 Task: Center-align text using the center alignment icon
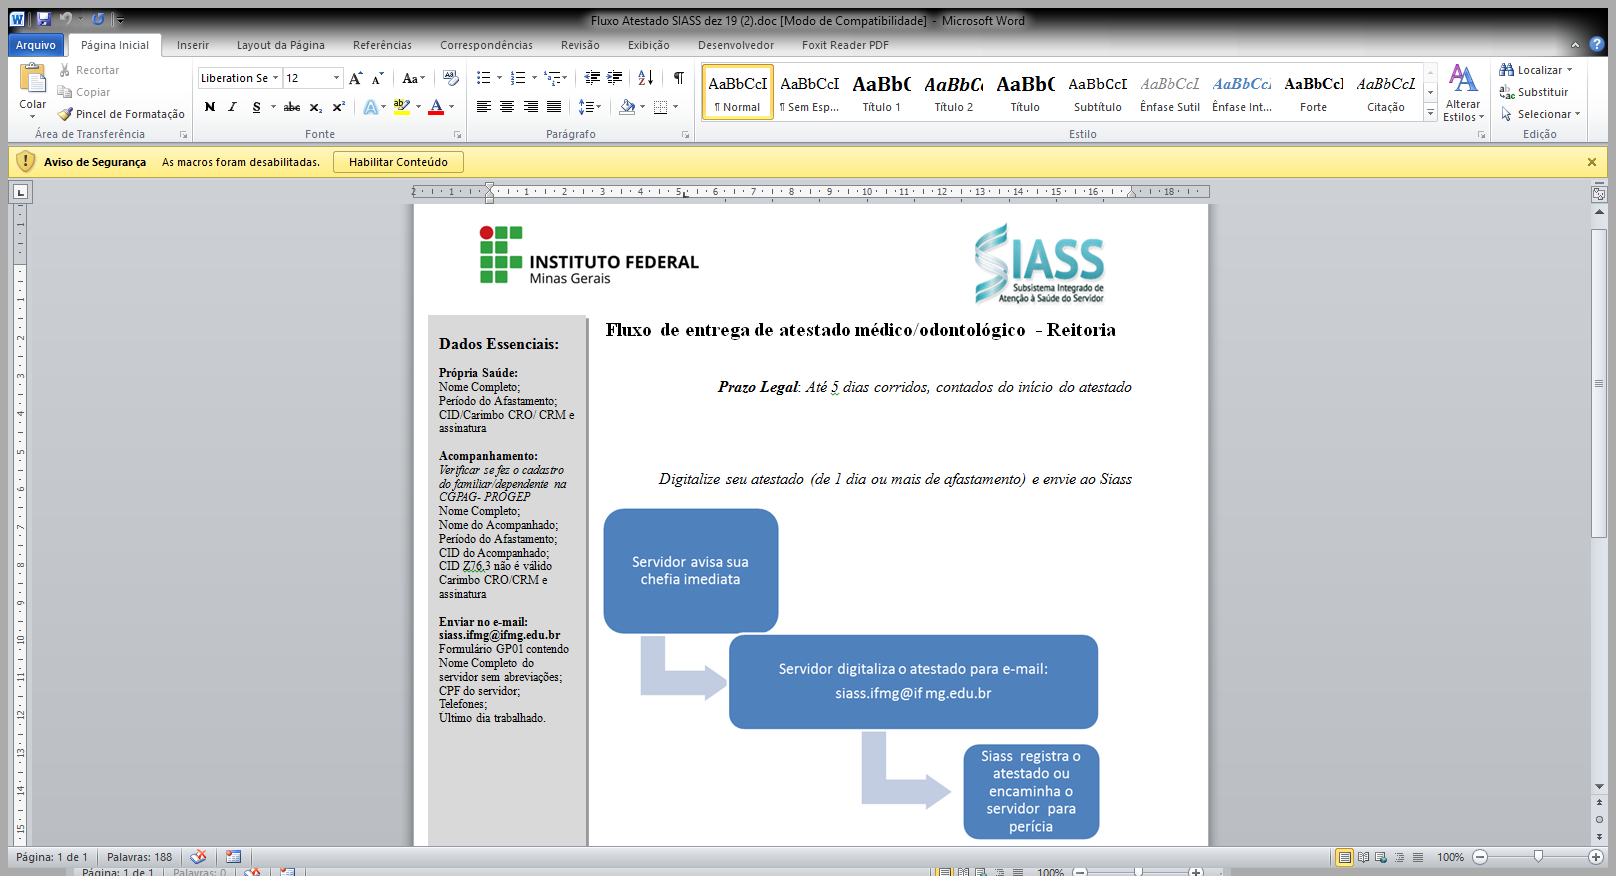[x=507, y=107]
